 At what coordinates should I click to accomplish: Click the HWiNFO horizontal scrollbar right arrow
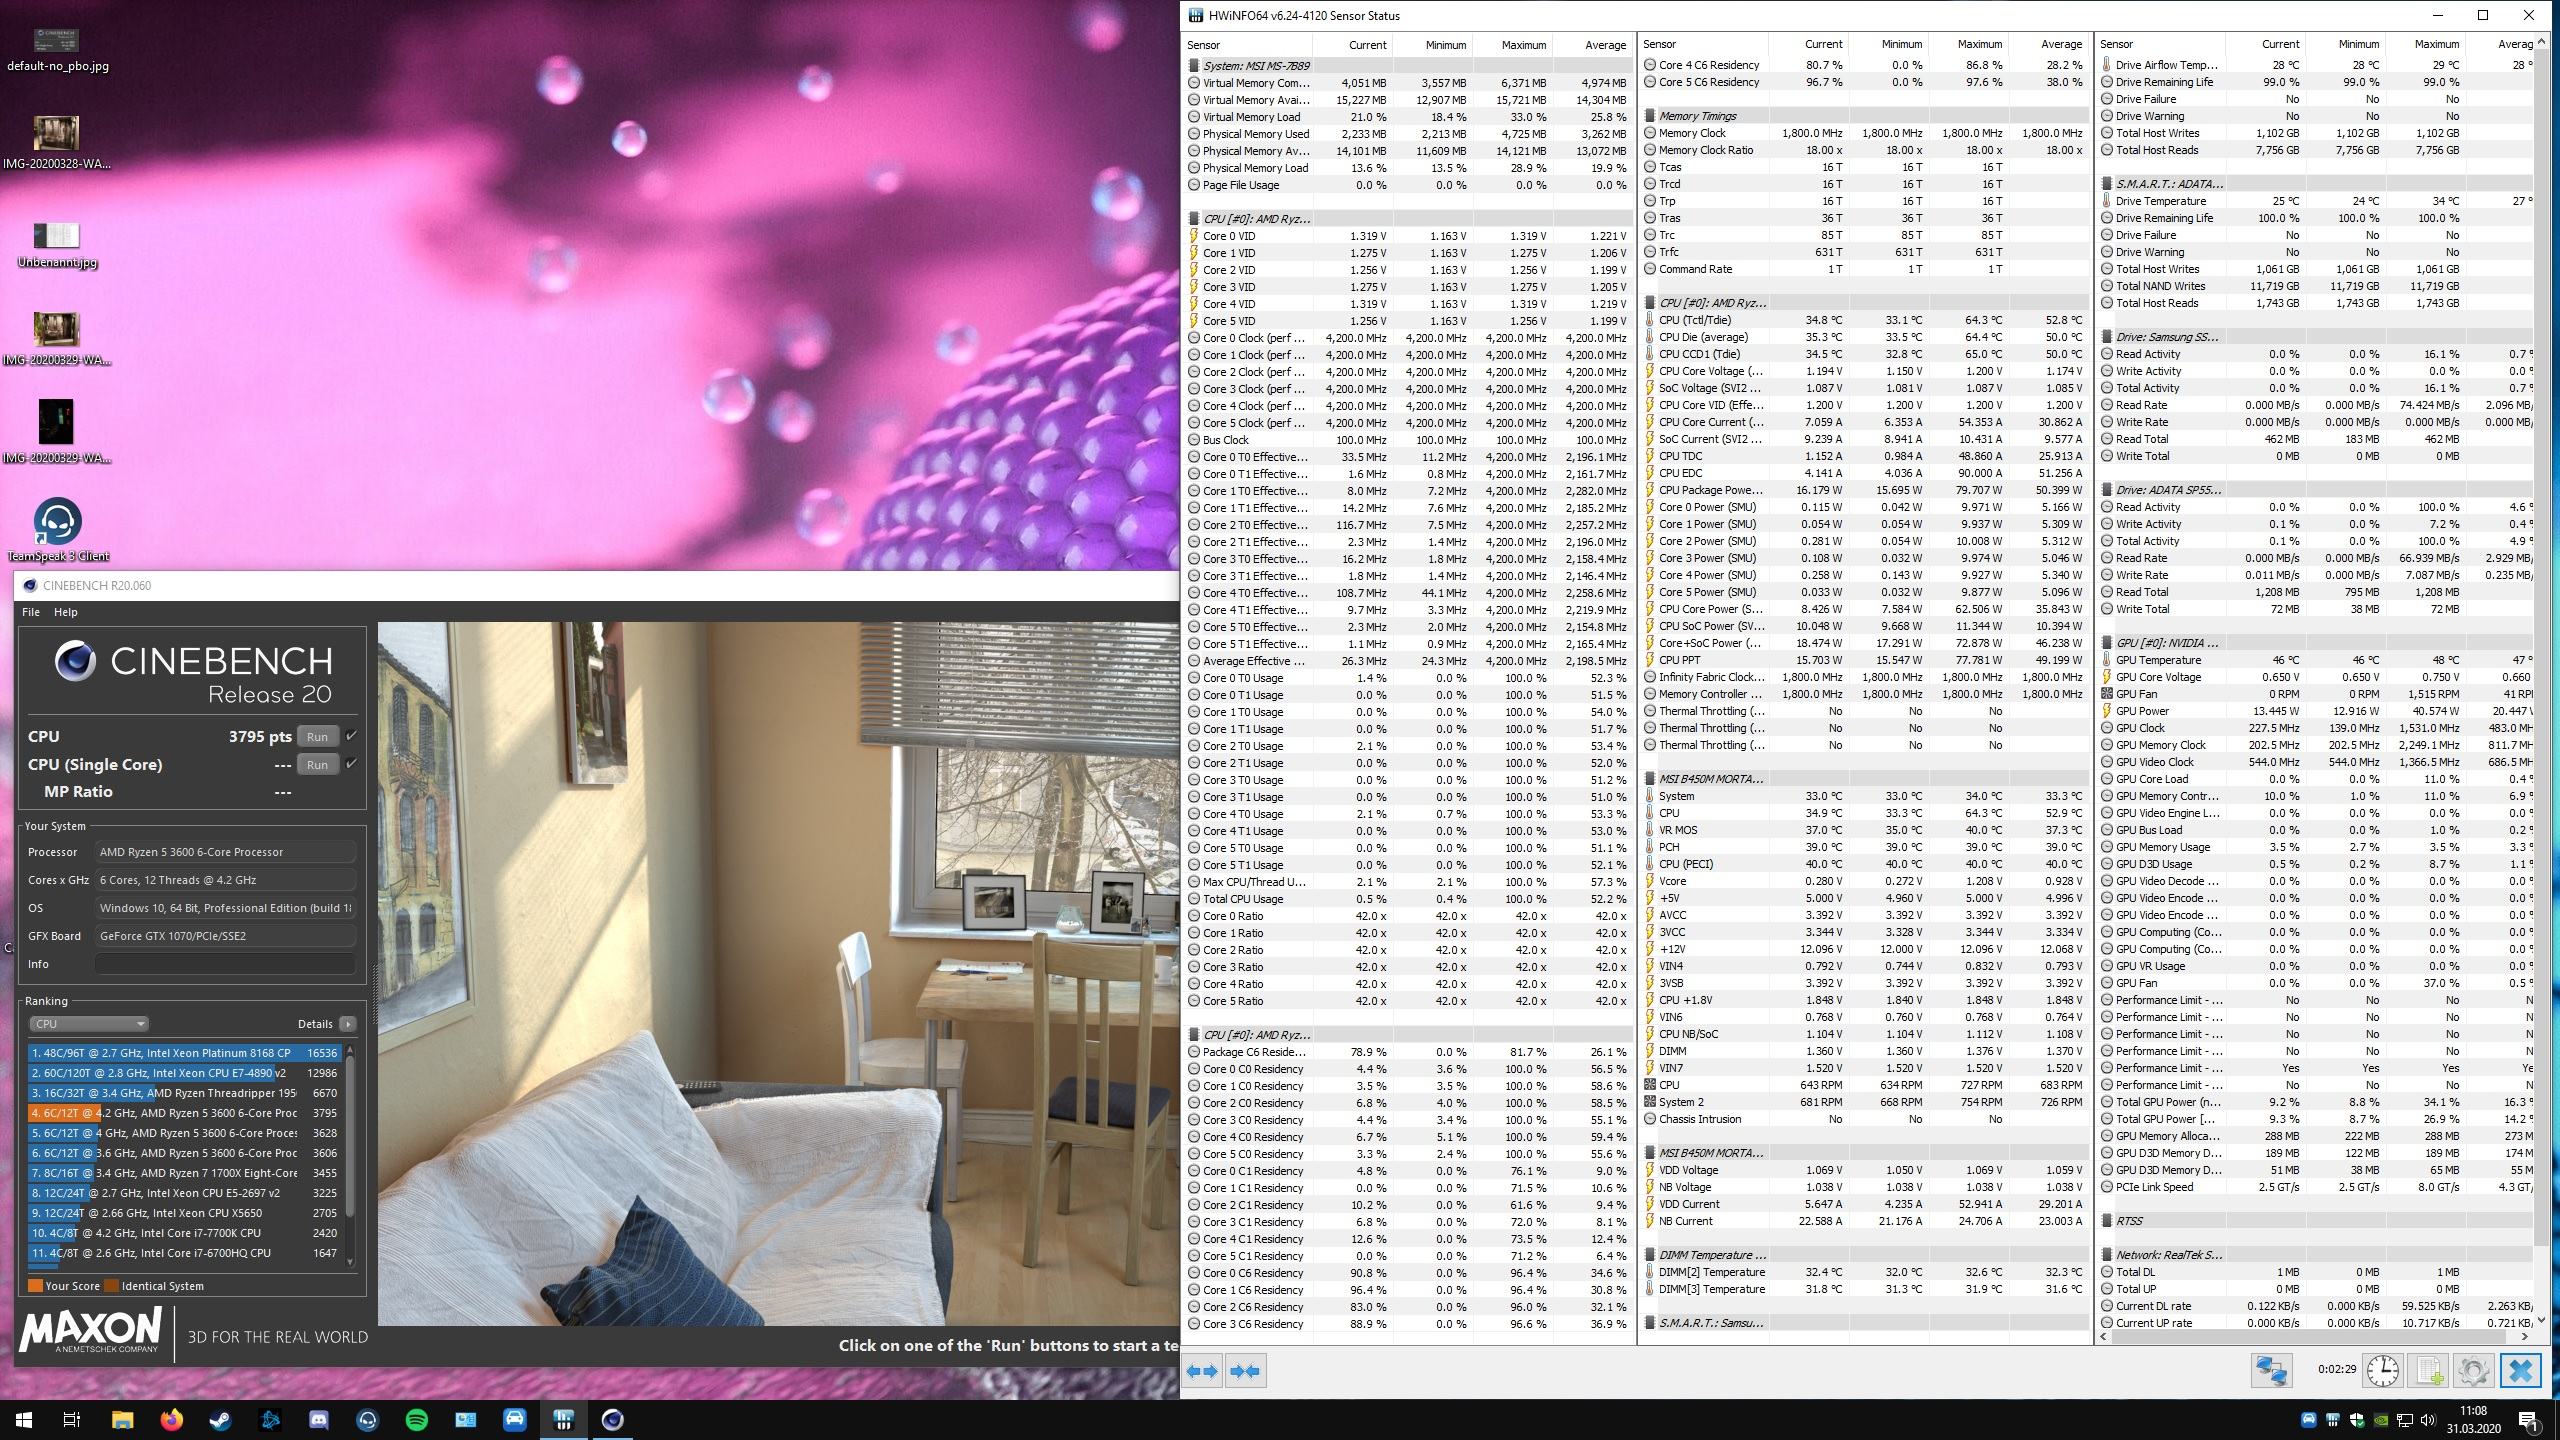pyautogui.click(x=2525, y=1335)
